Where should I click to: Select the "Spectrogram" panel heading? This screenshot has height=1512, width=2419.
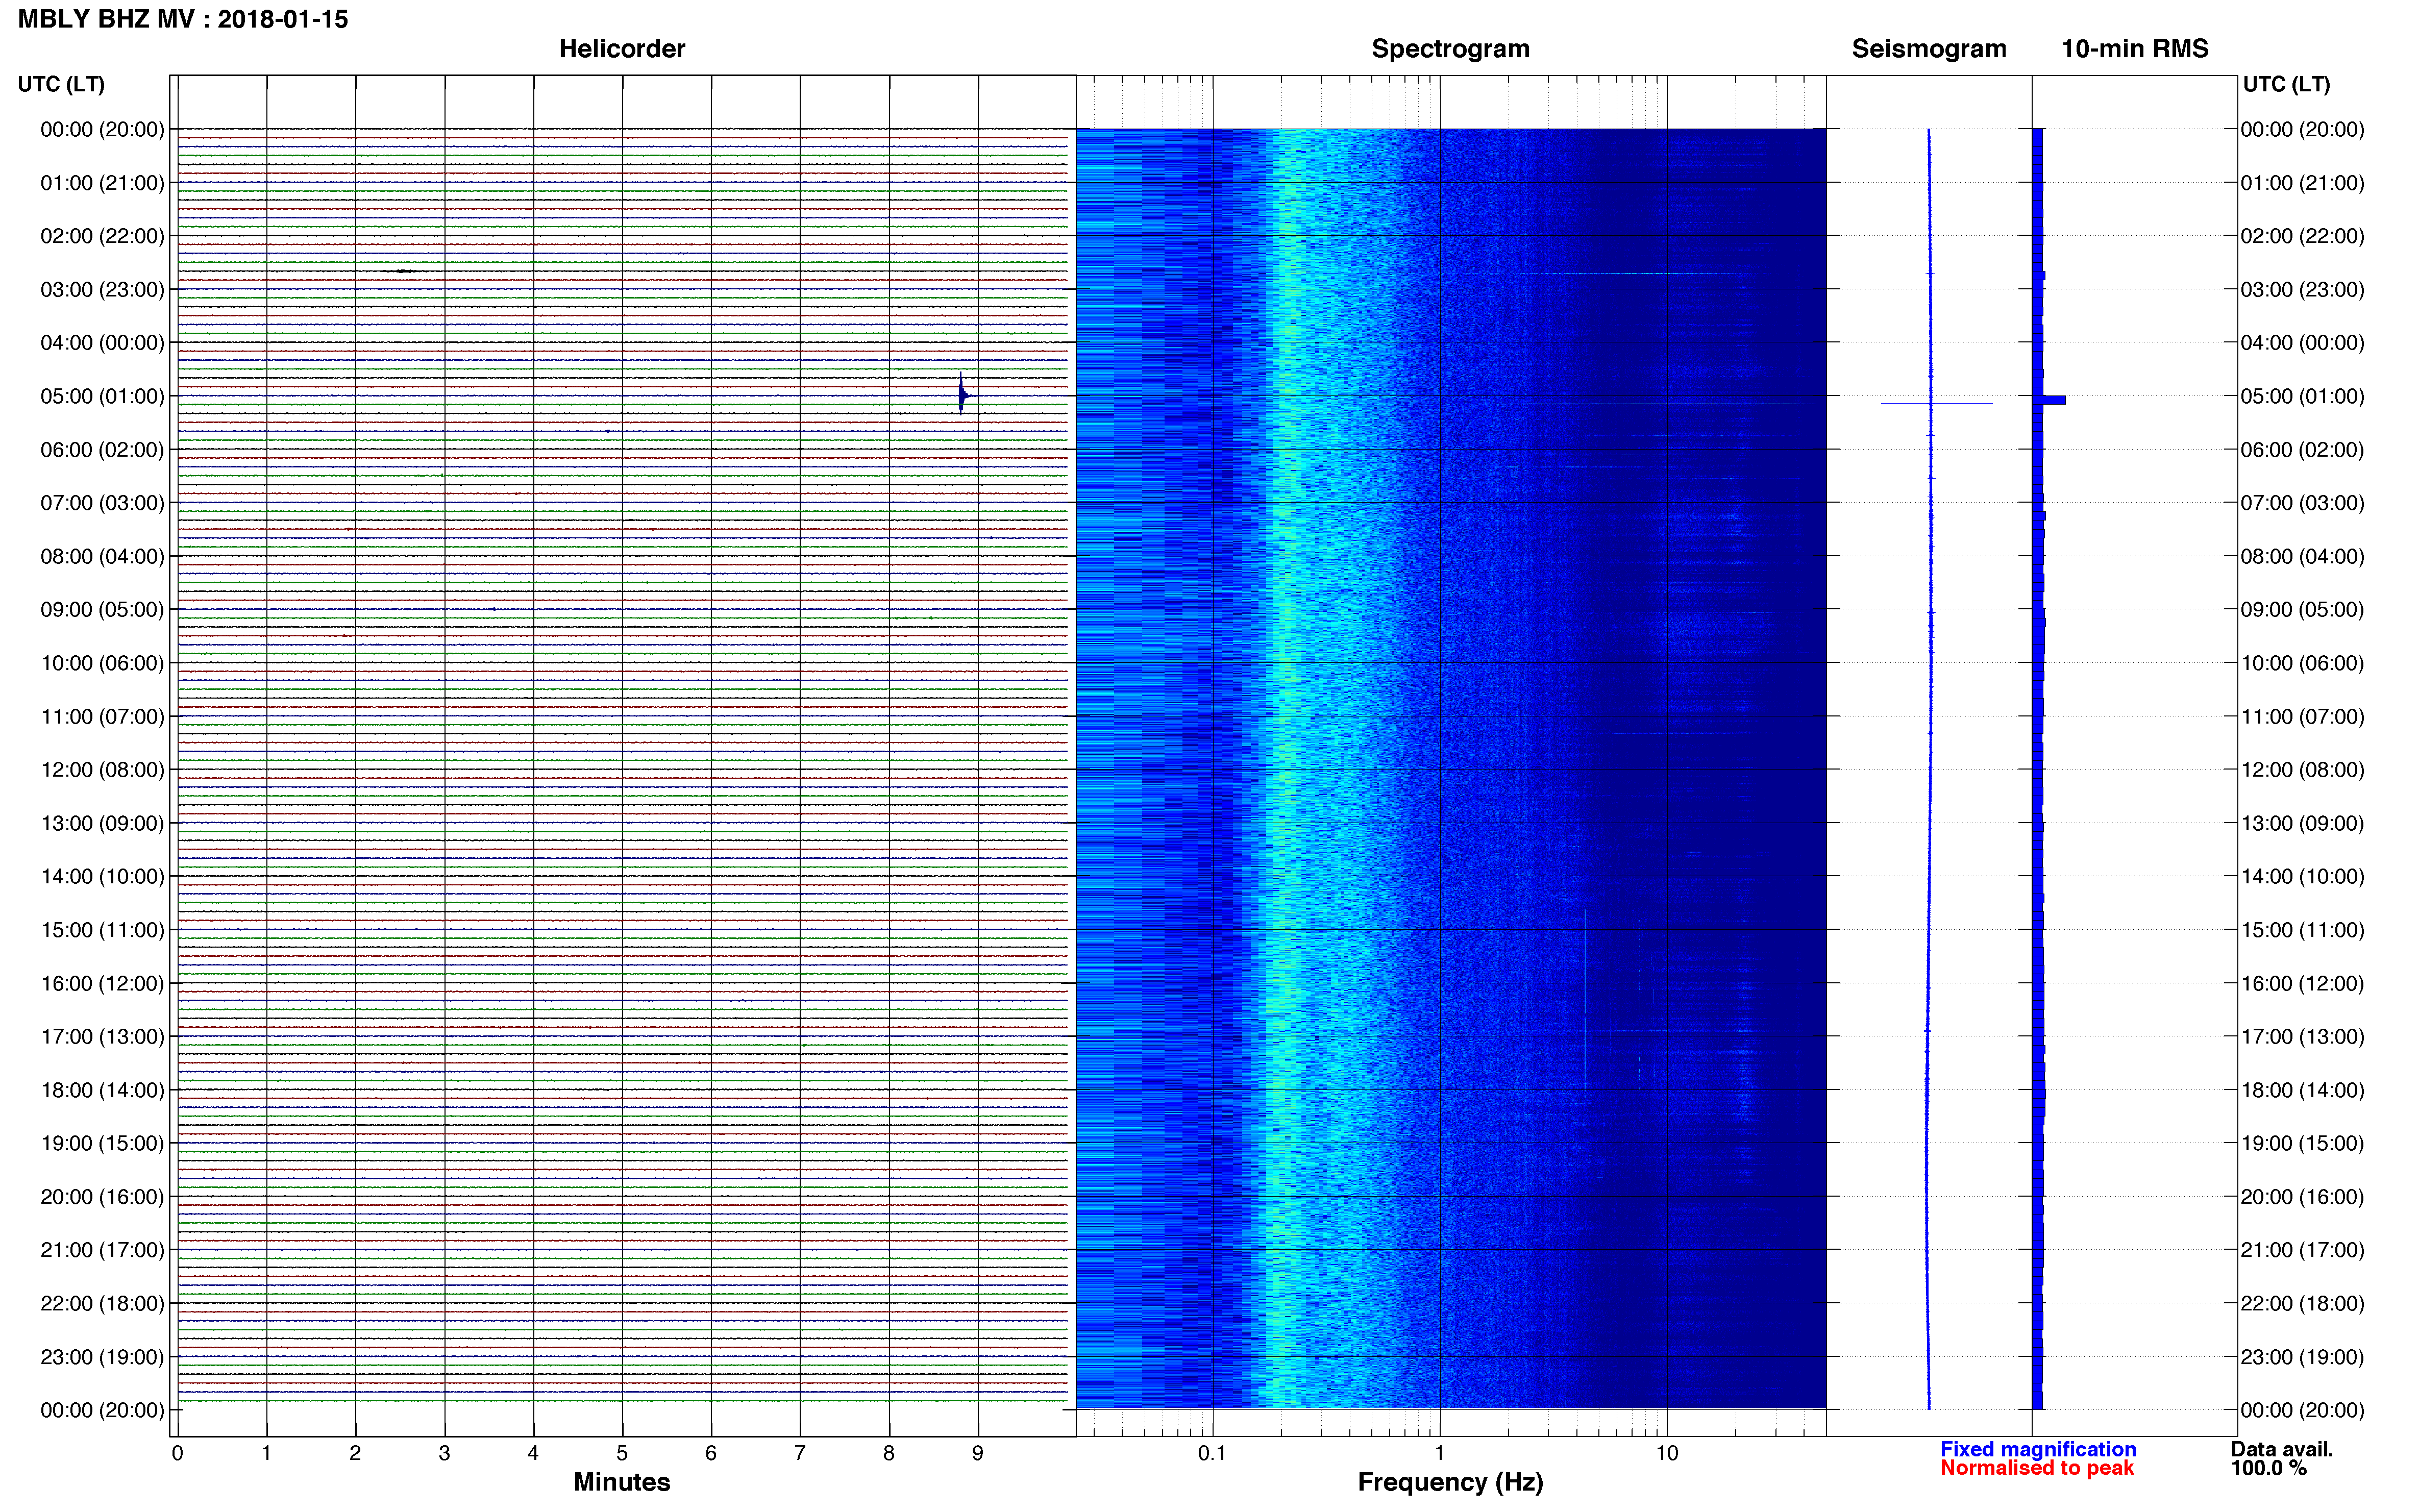click(x=1450, y=49)
